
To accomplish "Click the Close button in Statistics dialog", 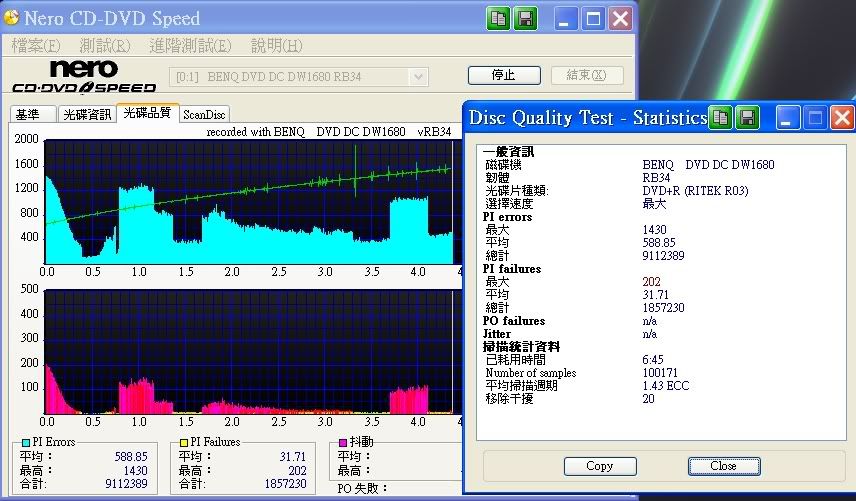I will [724, 466].
